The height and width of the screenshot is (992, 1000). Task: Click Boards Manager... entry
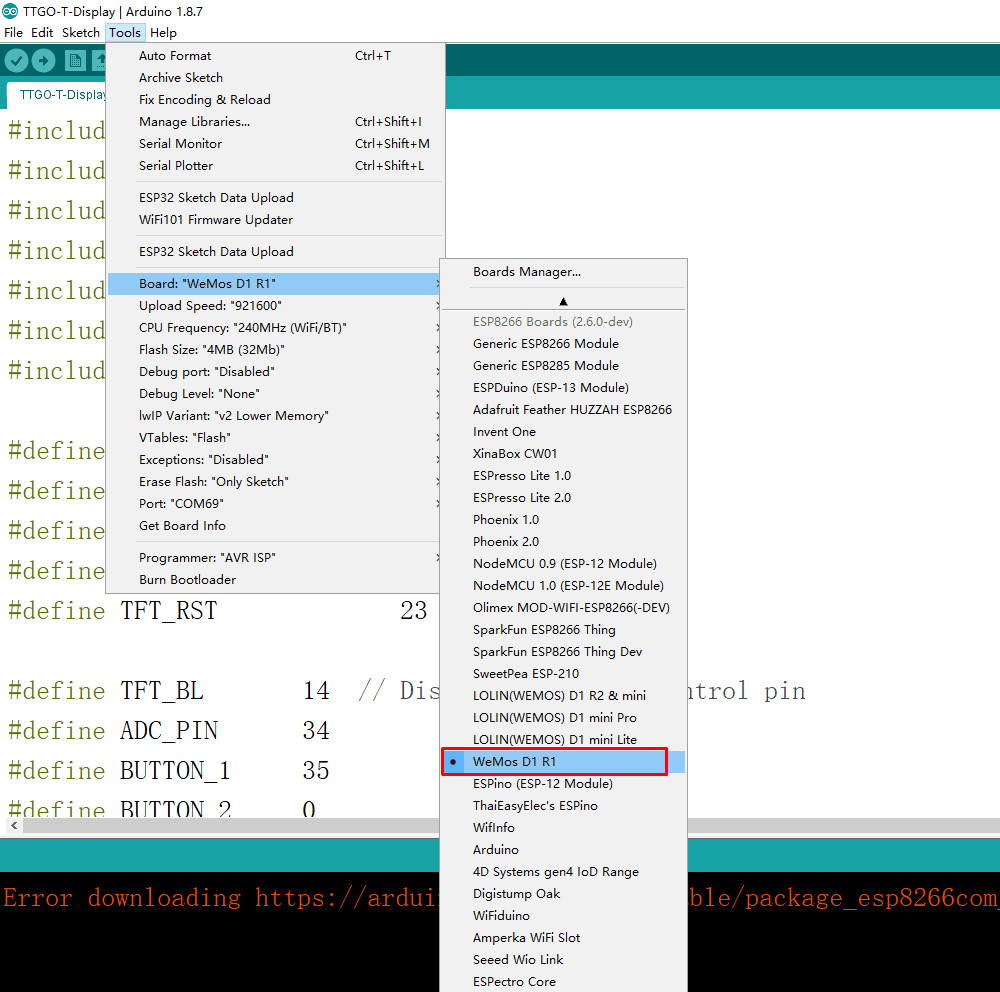coord(527,272)
